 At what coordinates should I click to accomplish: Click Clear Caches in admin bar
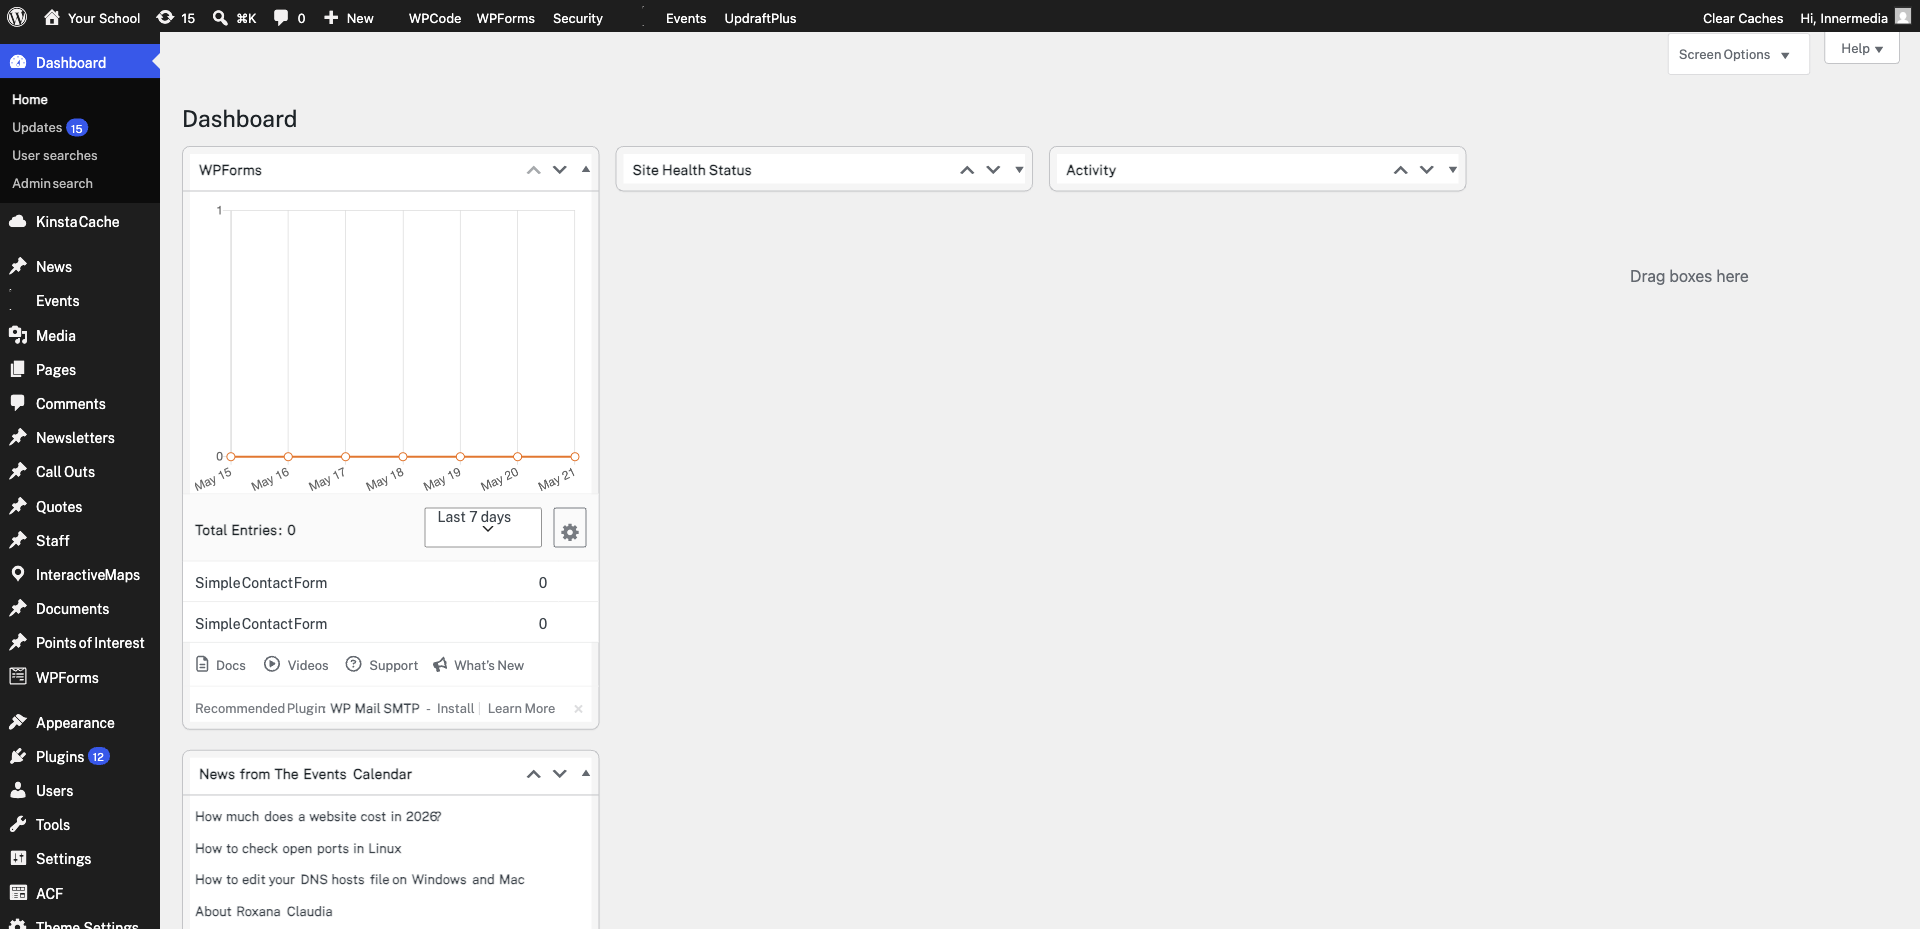[1743, 18]
